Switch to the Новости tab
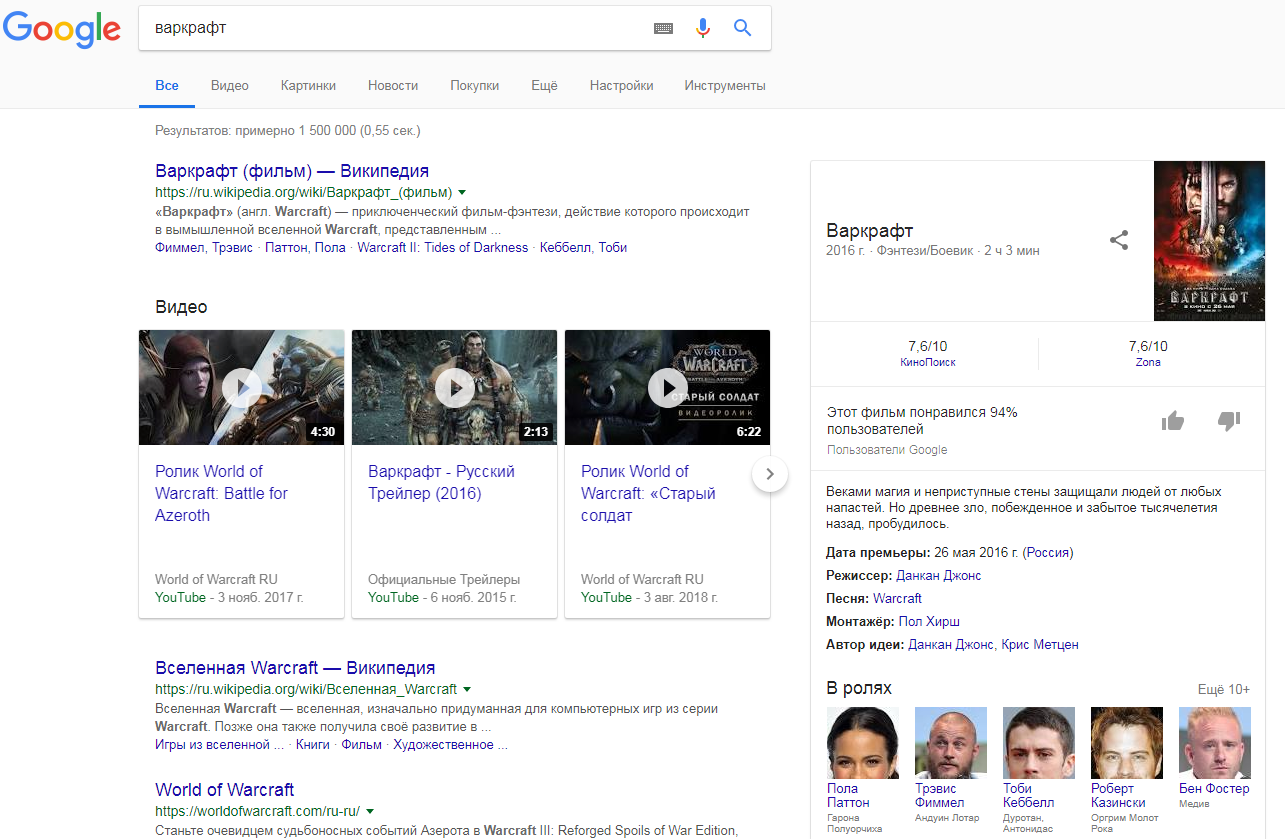 (393, 86)
